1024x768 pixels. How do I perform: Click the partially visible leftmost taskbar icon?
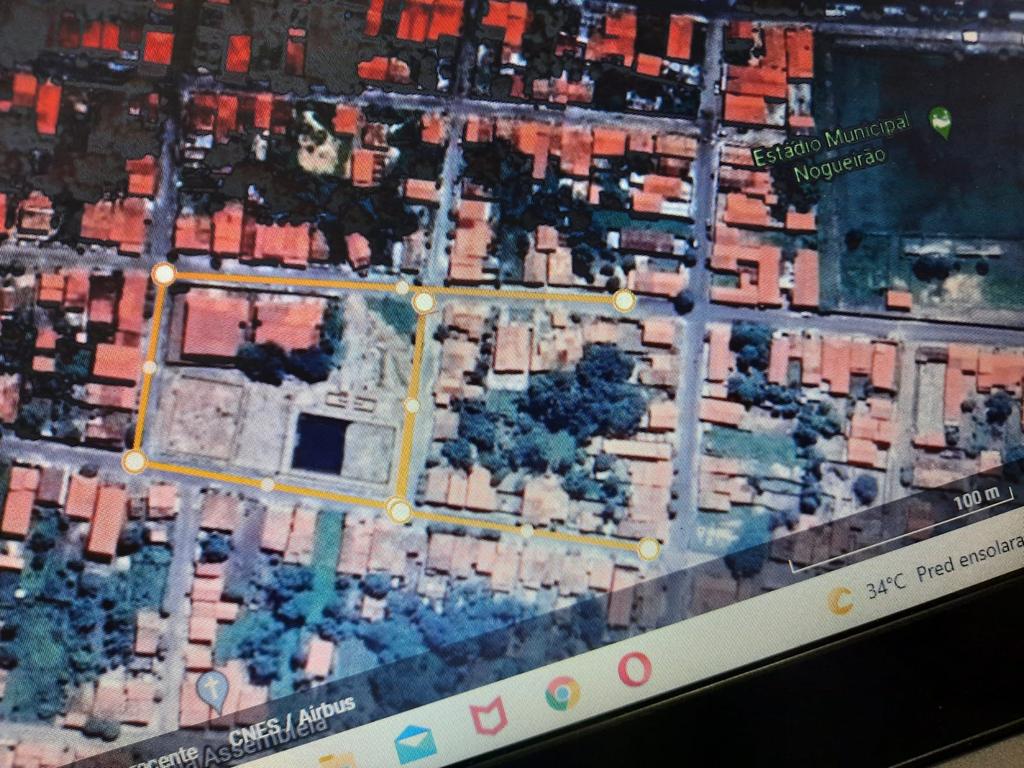point(340,758)
